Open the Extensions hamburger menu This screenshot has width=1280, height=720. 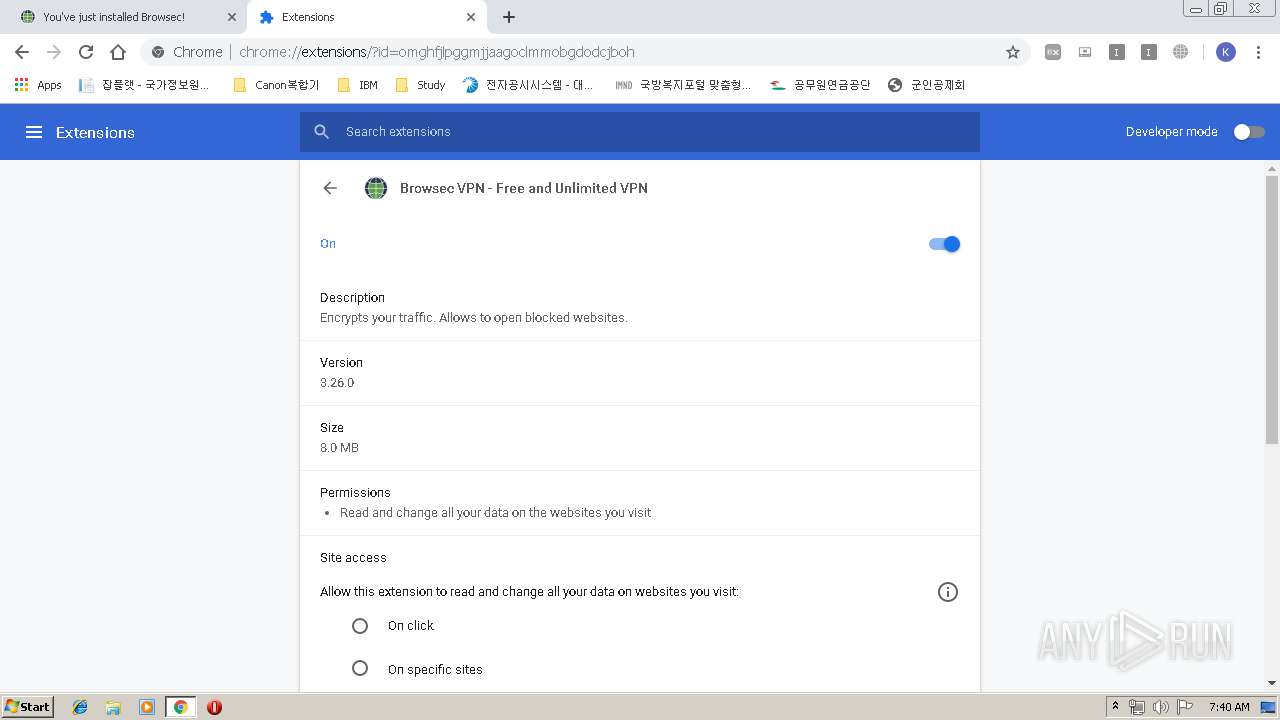tap(34, 132)
